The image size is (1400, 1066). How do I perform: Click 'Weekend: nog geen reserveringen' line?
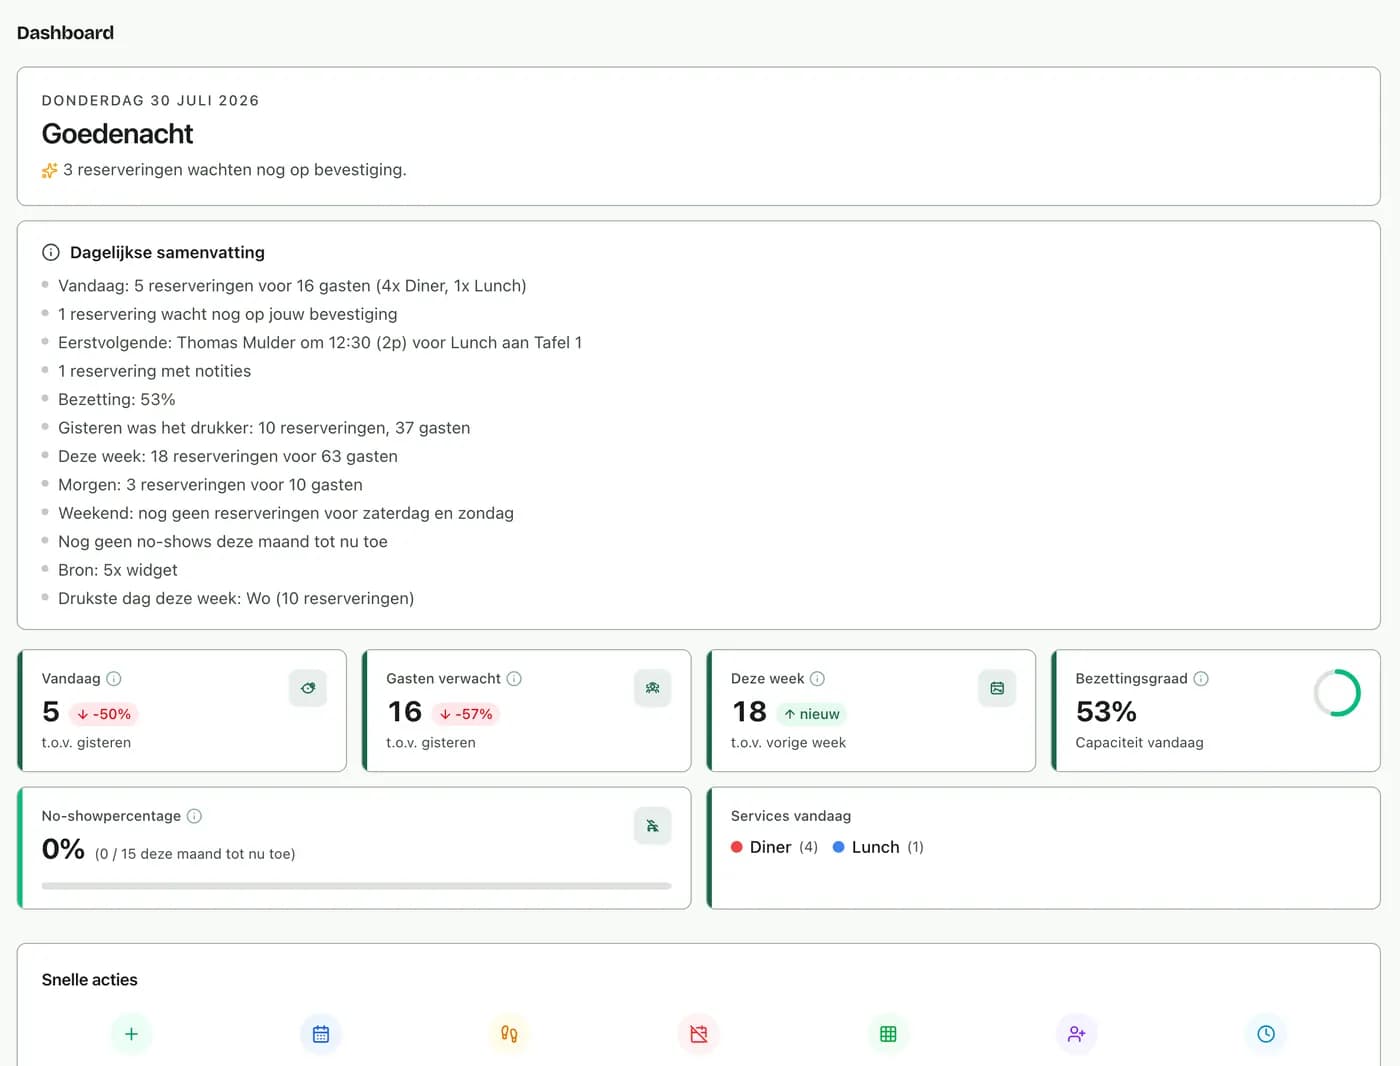coord(286,513)
